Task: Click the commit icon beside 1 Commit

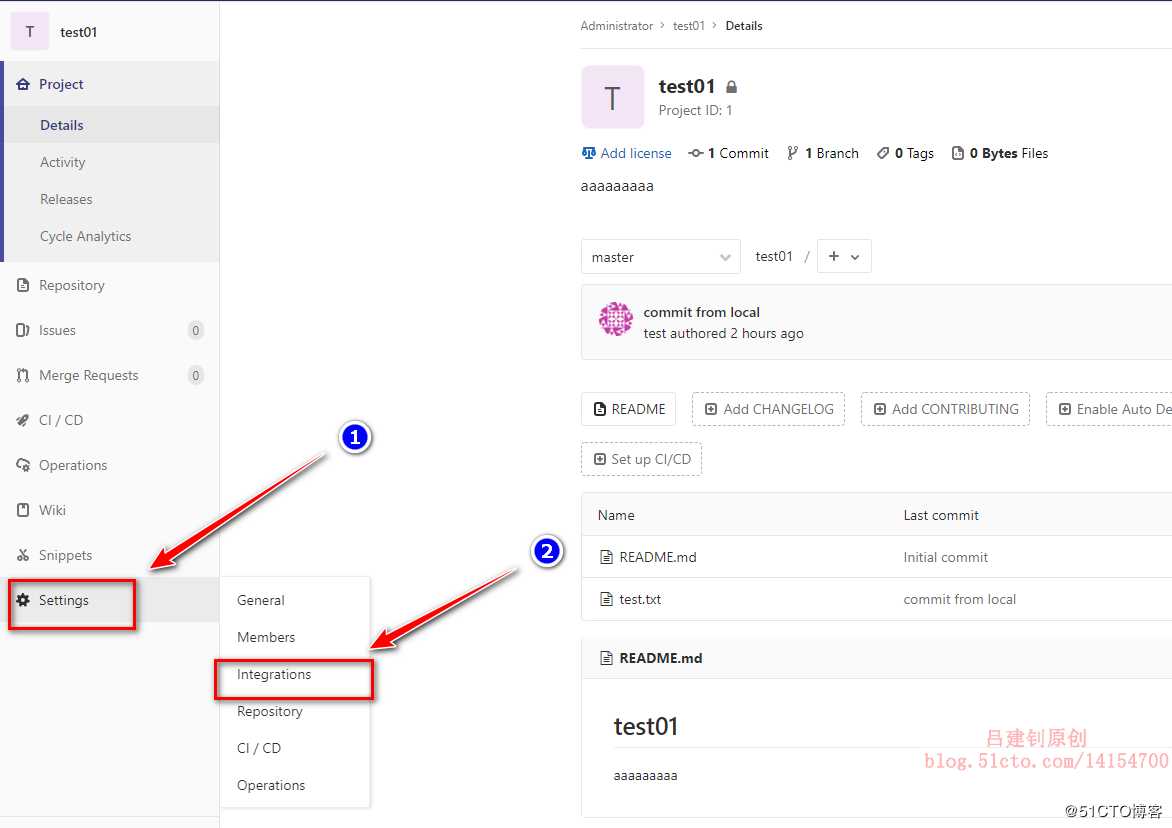Action: 696,153
